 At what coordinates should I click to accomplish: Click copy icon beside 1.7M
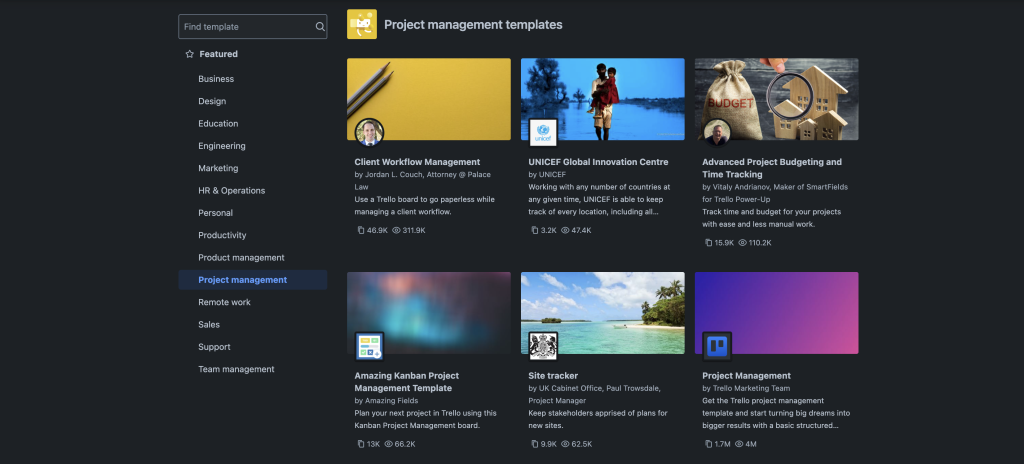709,444
